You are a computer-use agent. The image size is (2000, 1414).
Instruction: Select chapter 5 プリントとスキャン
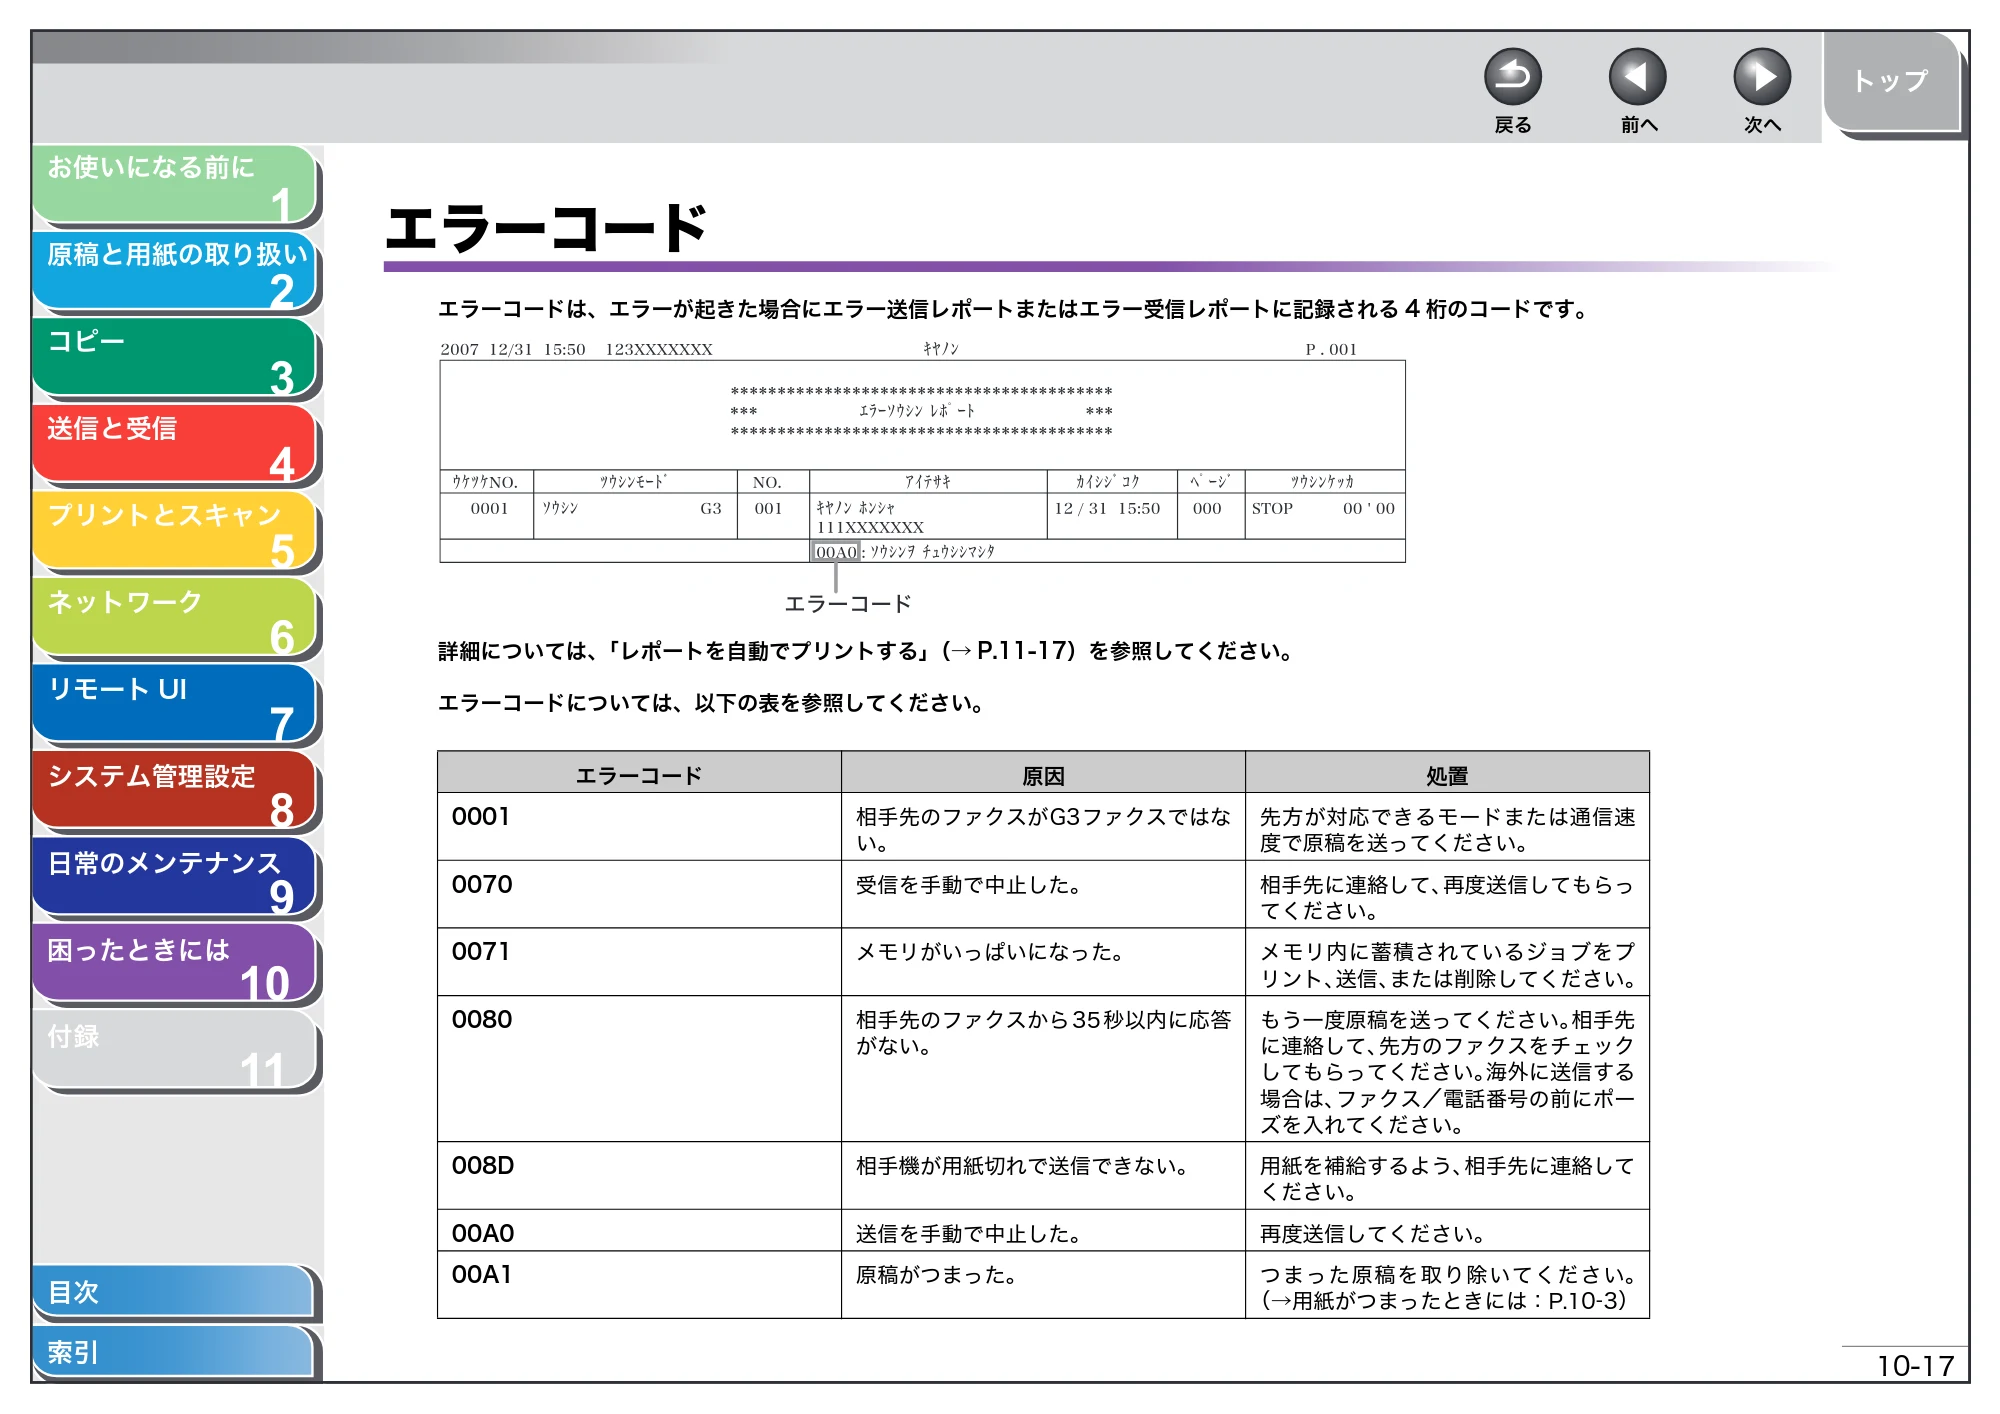coord(175,531)
